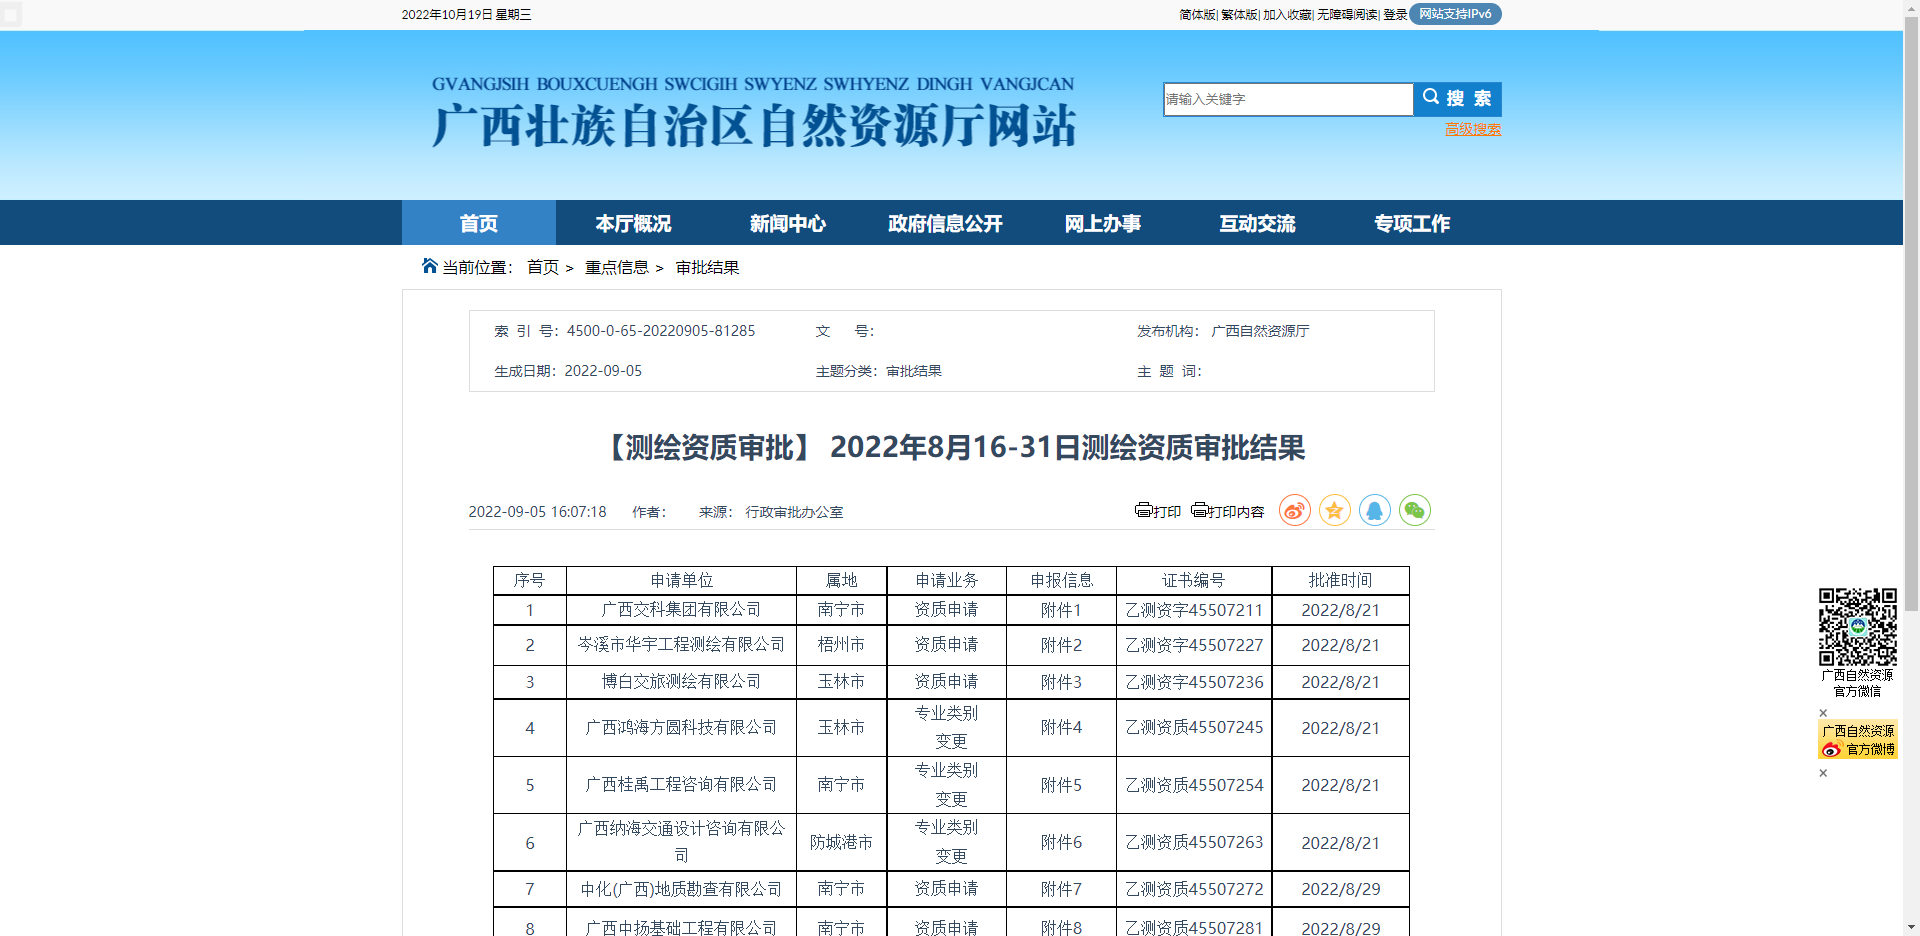Screen dimensions: 1920x936
Task: Click 发布机构 value 广西自然资源厅
Action: point(1260,331)
